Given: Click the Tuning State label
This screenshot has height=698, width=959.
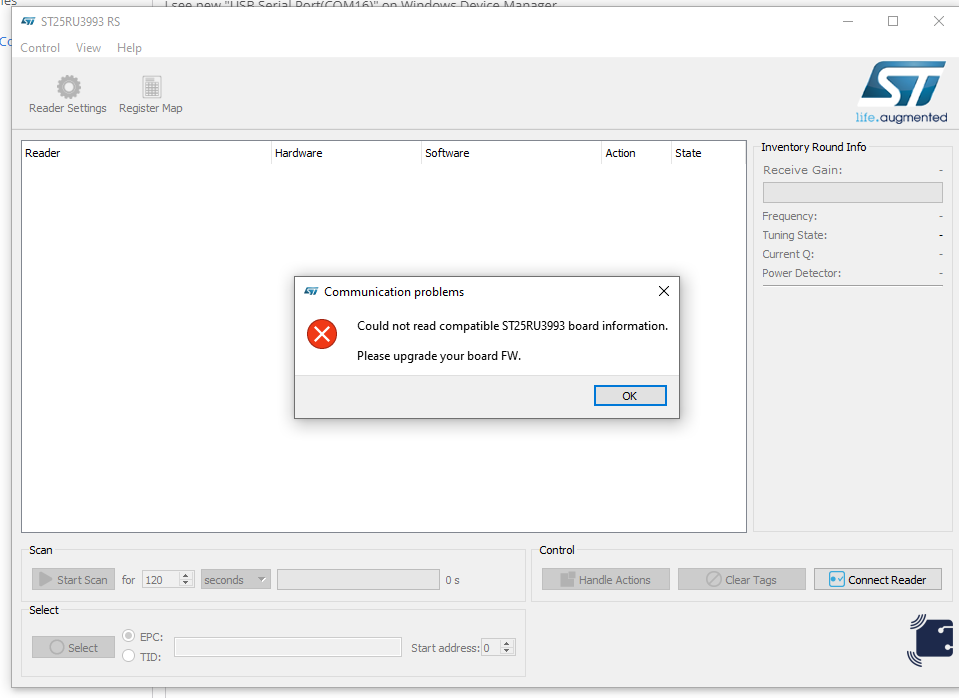Looking at the screenshot, I should click(x=794, y=235).
